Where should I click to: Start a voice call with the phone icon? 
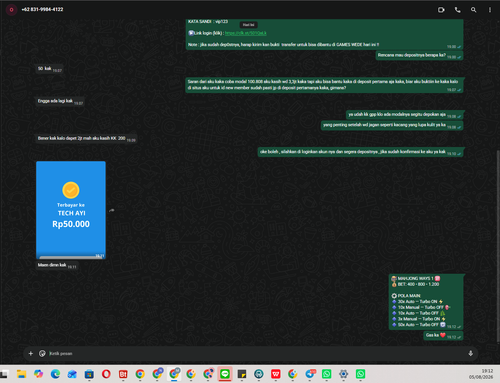457,10
